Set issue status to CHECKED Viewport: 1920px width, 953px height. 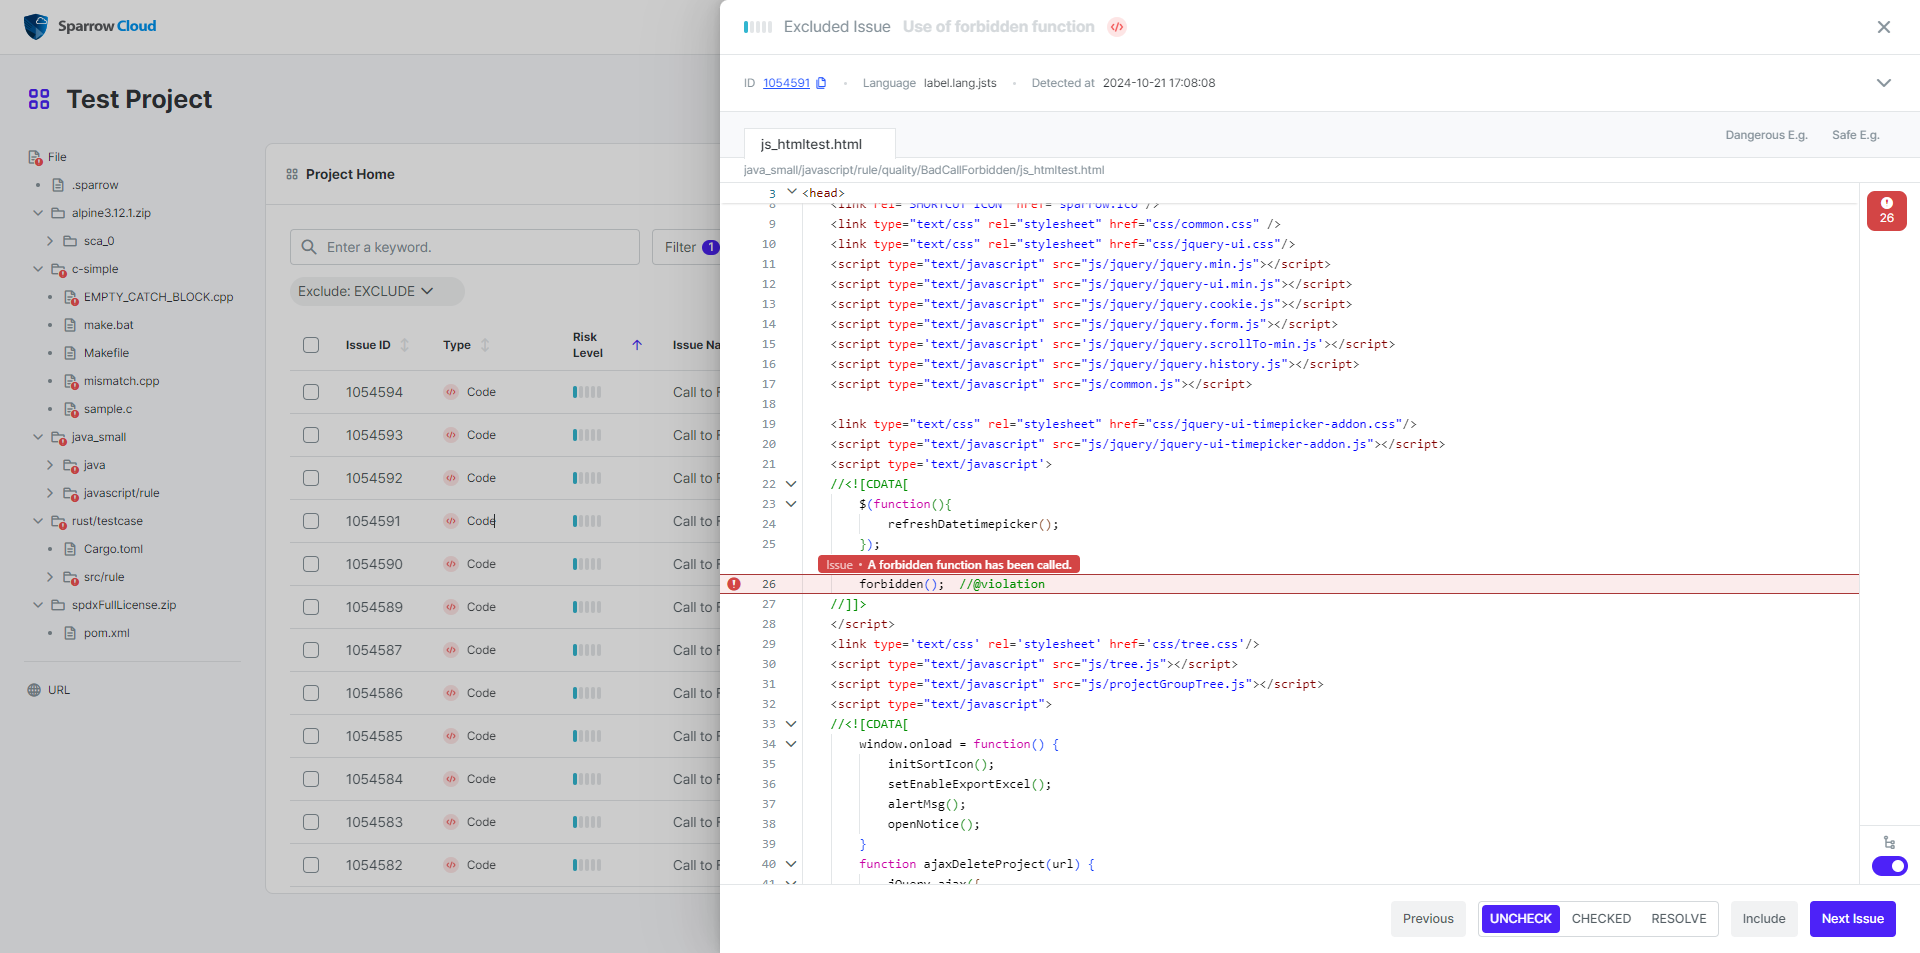[1601, 919]
